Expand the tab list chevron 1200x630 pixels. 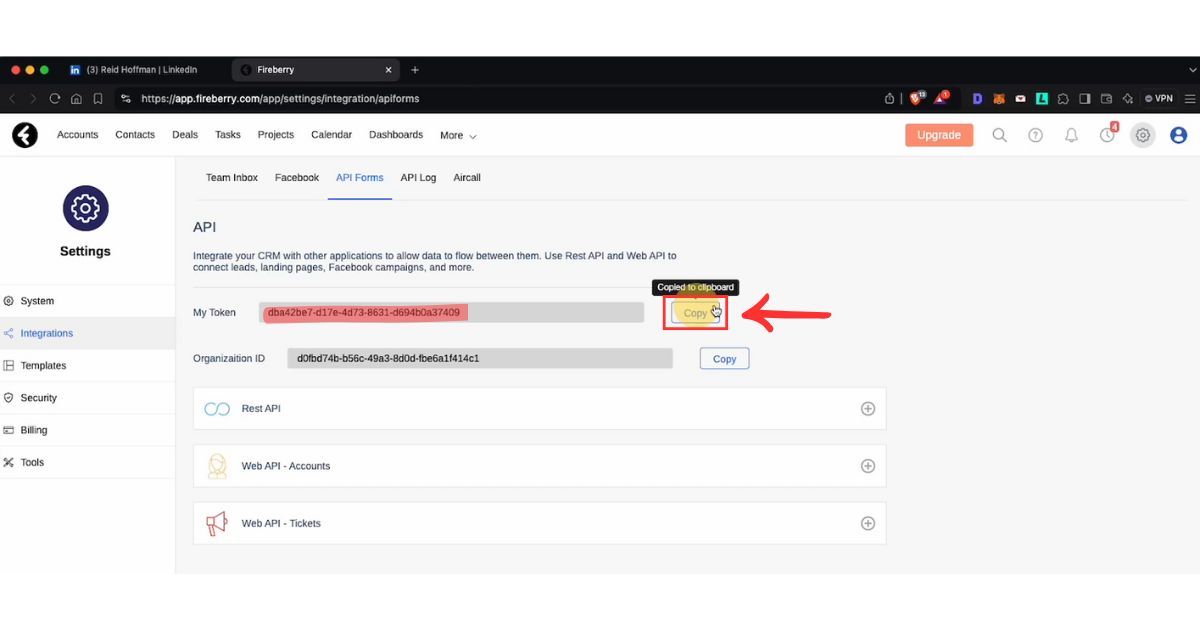(x=1192, y=70)
